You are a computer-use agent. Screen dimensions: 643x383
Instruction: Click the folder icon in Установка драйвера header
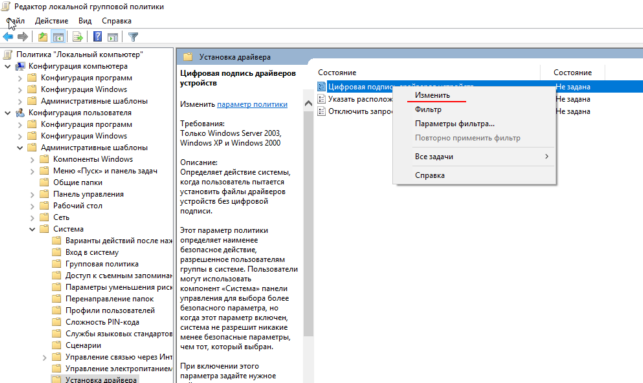click(188, 57)
